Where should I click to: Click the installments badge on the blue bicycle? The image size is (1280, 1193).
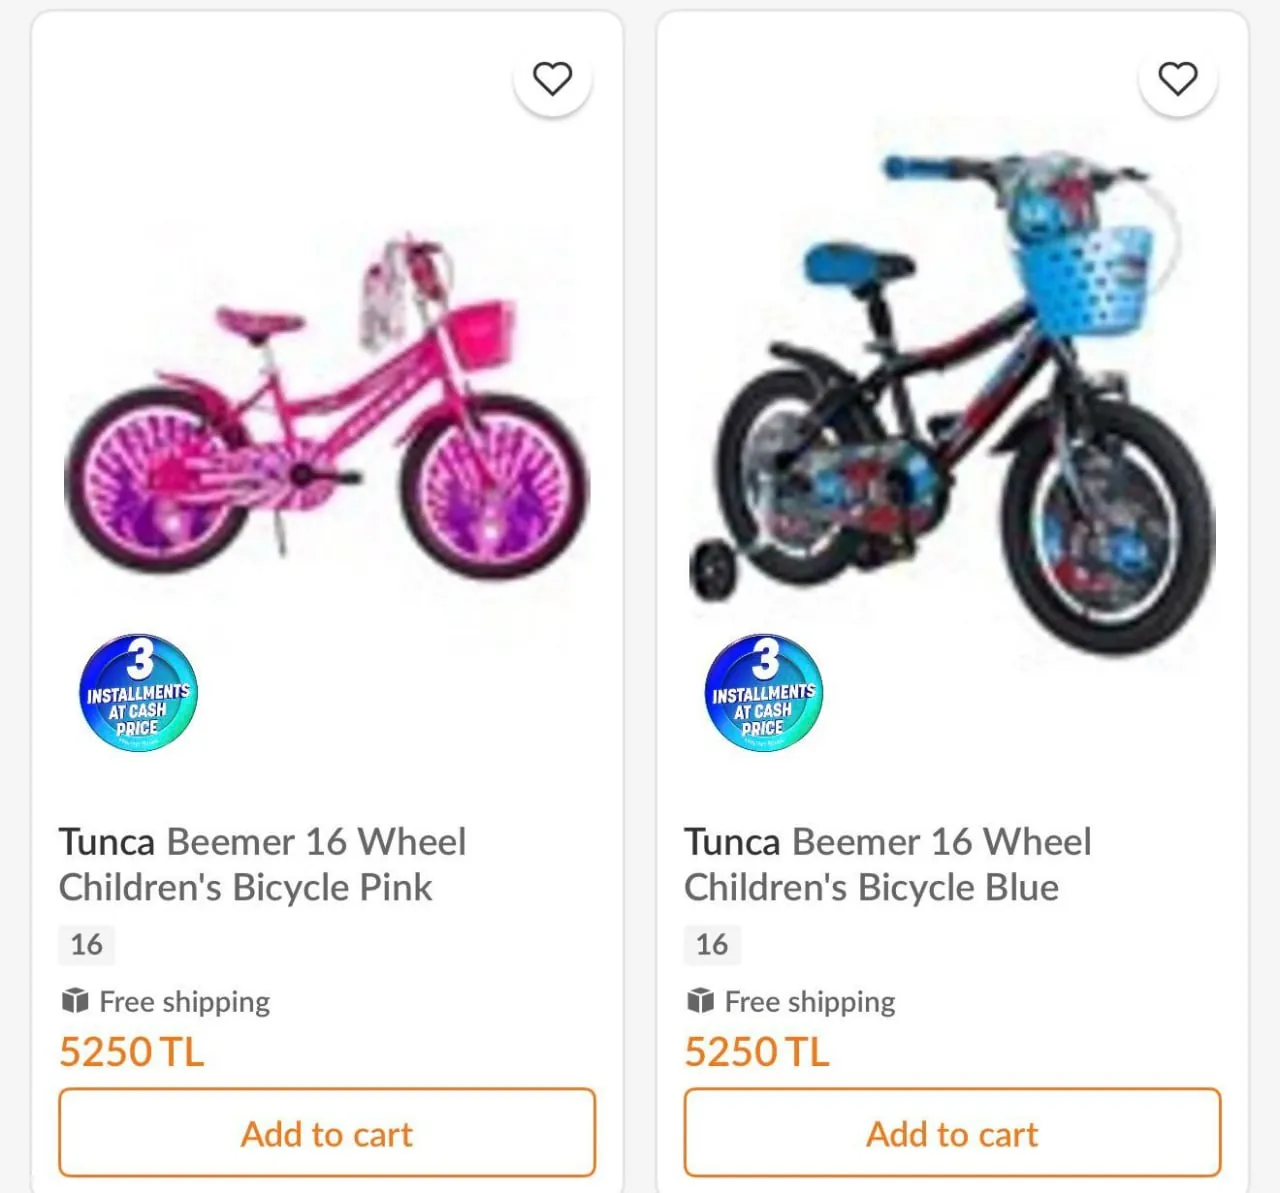(763, 693)
